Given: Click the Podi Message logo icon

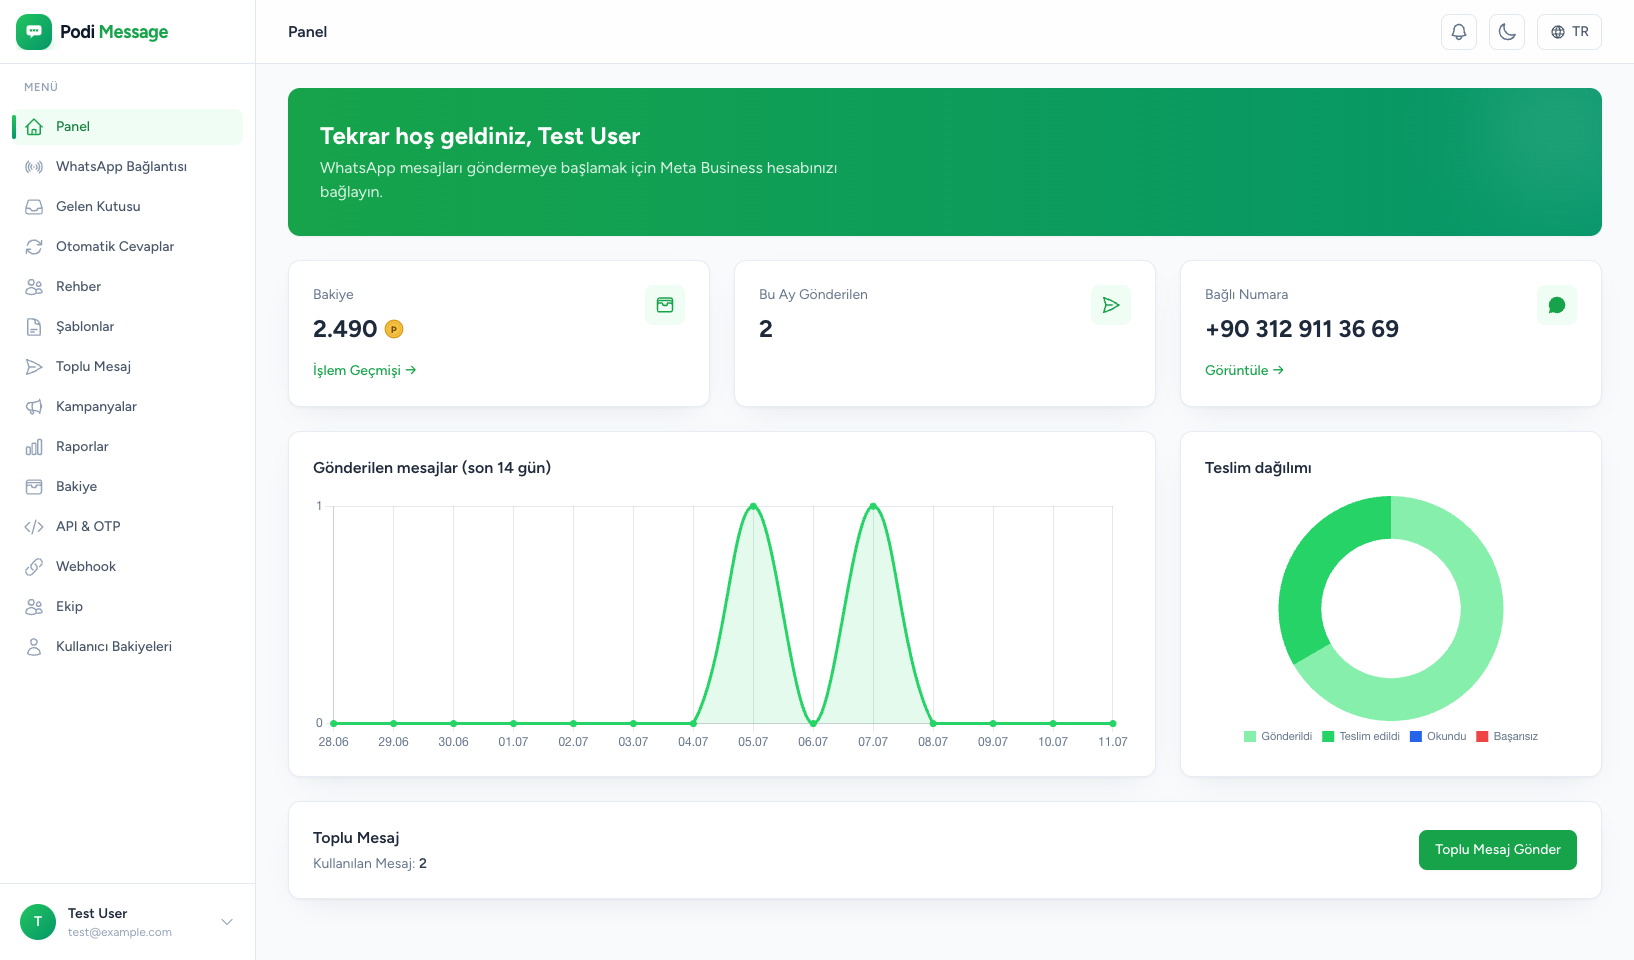Looking at the screenshot, I should (x=34, y=32).
